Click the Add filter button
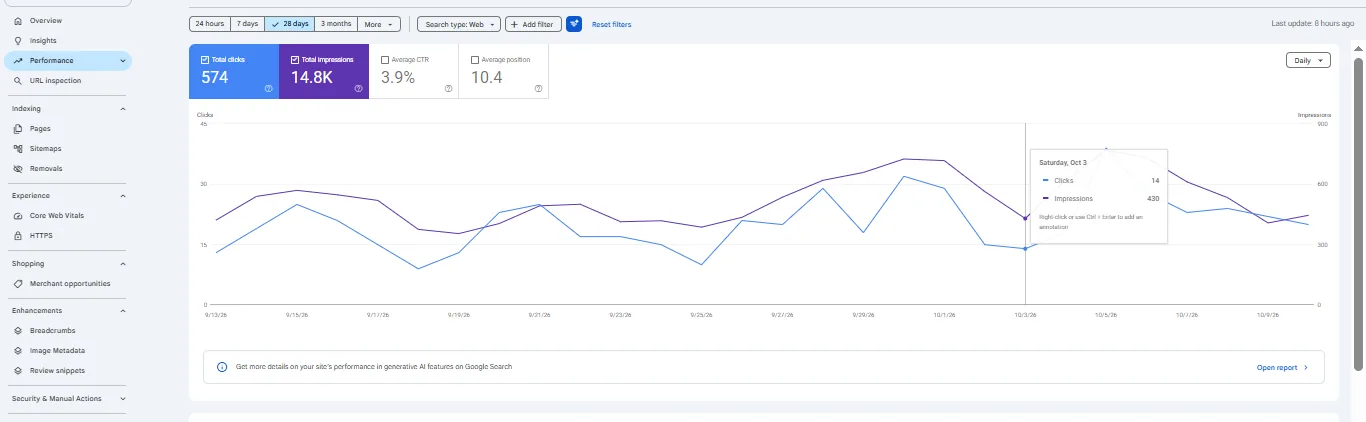 [533, 24]
